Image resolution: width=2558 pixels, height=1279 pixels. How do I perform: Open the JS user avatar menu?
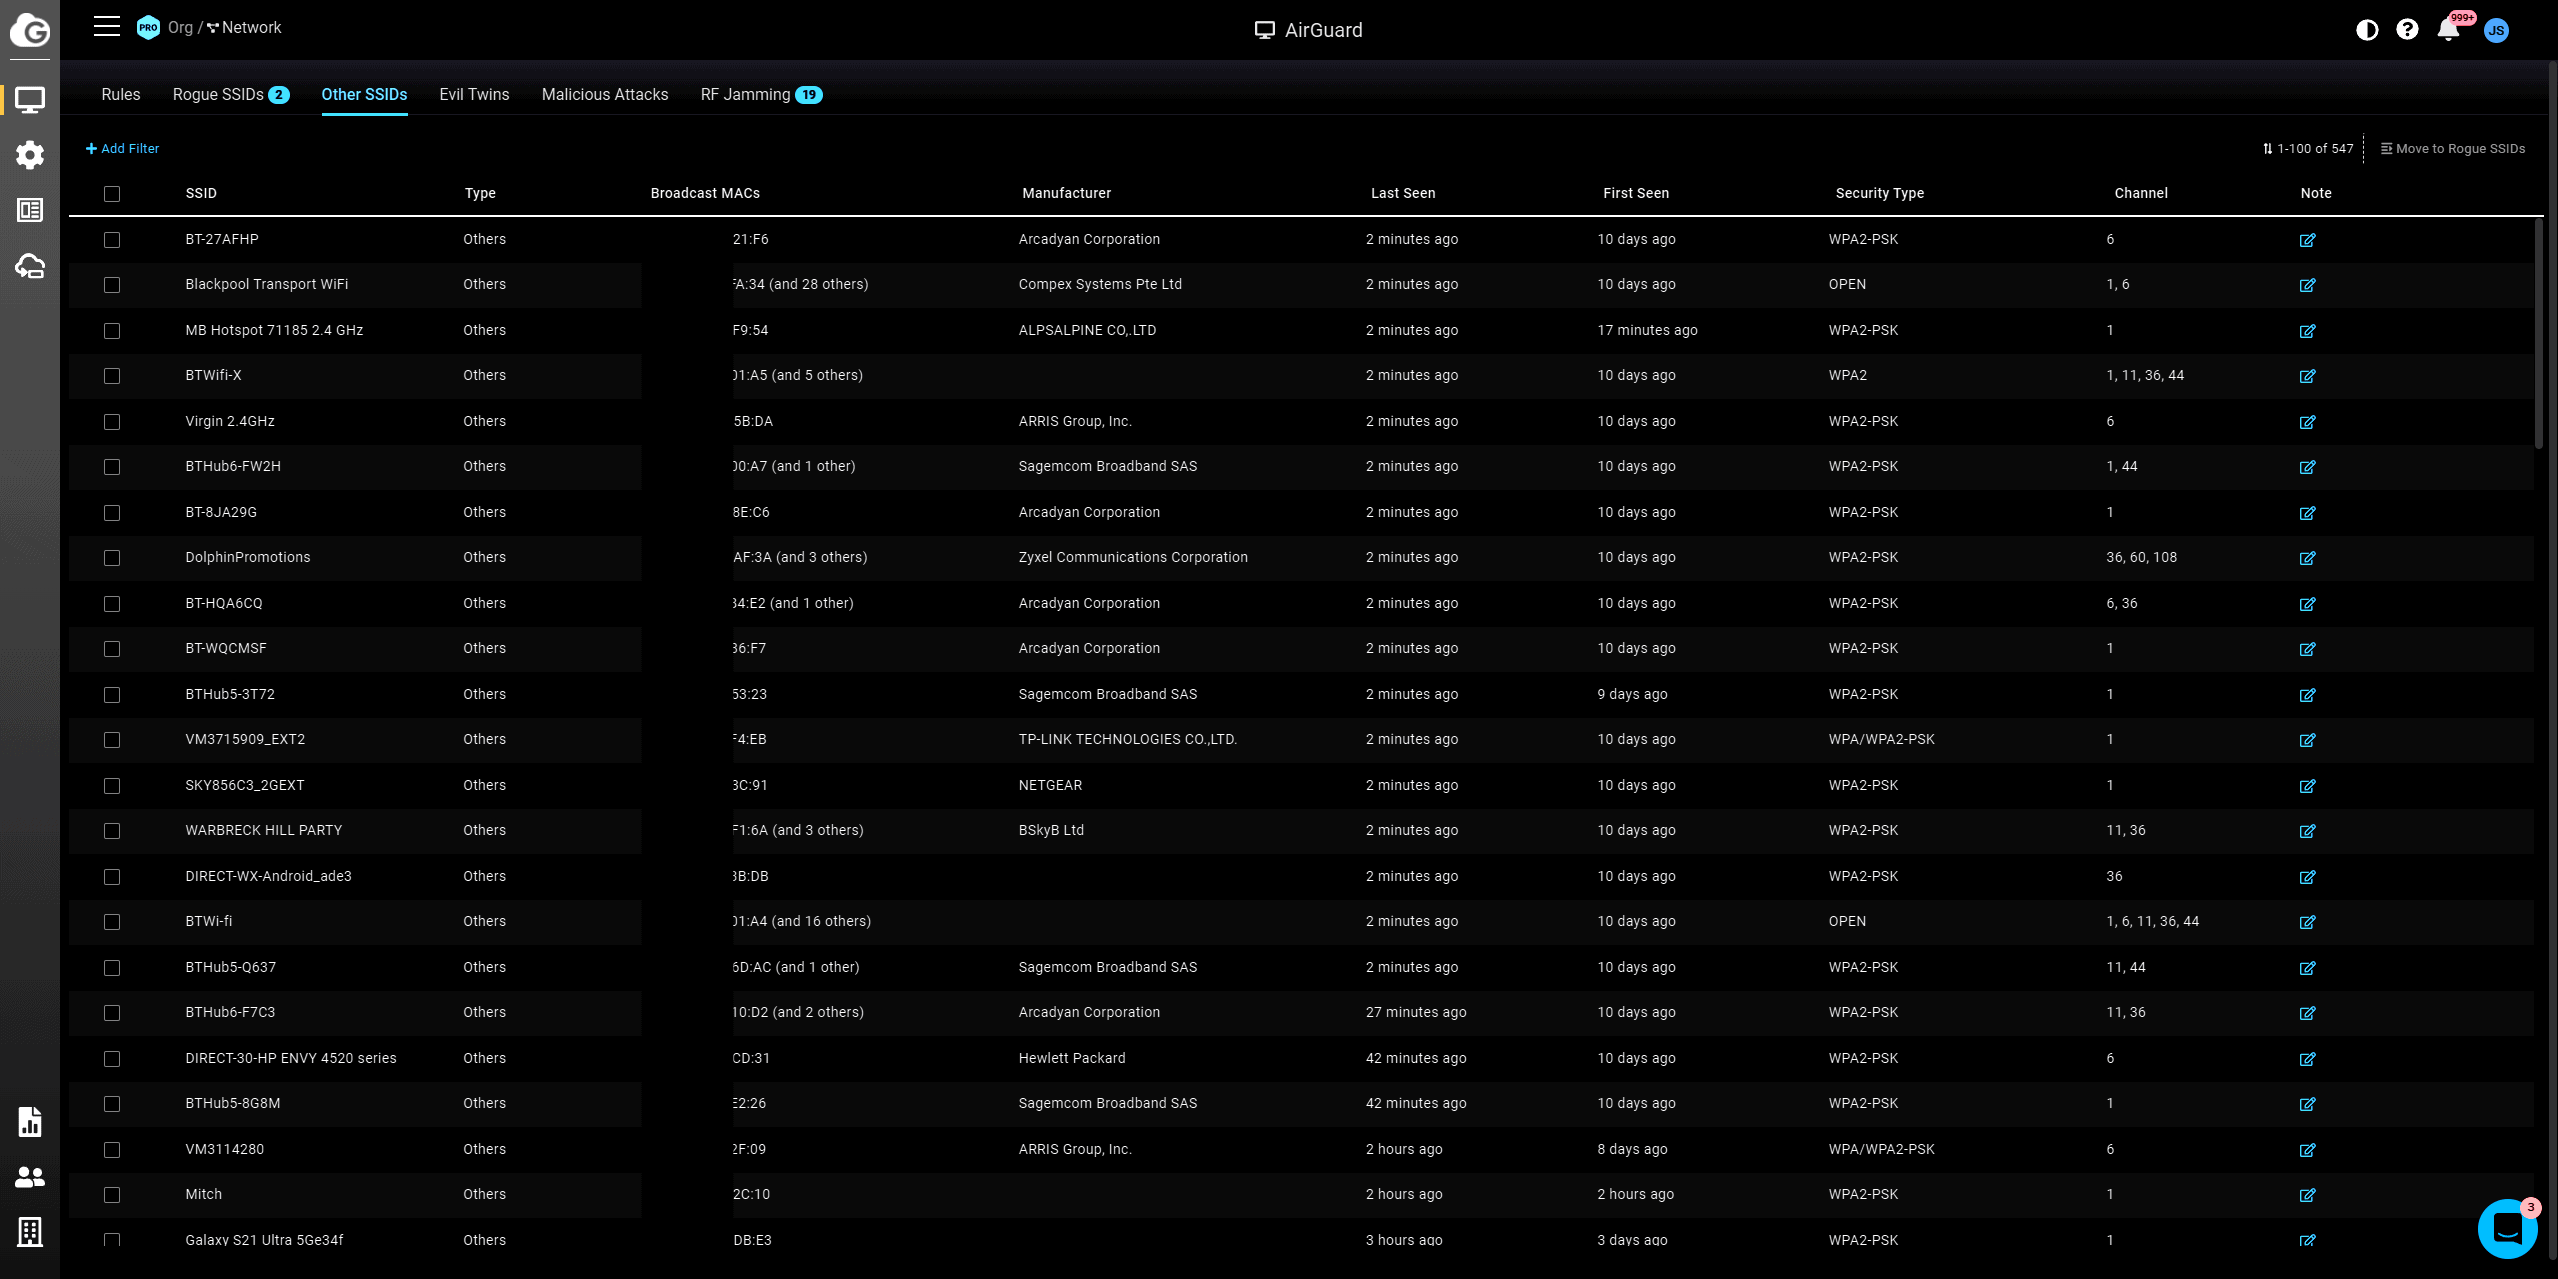[2496, 30]
